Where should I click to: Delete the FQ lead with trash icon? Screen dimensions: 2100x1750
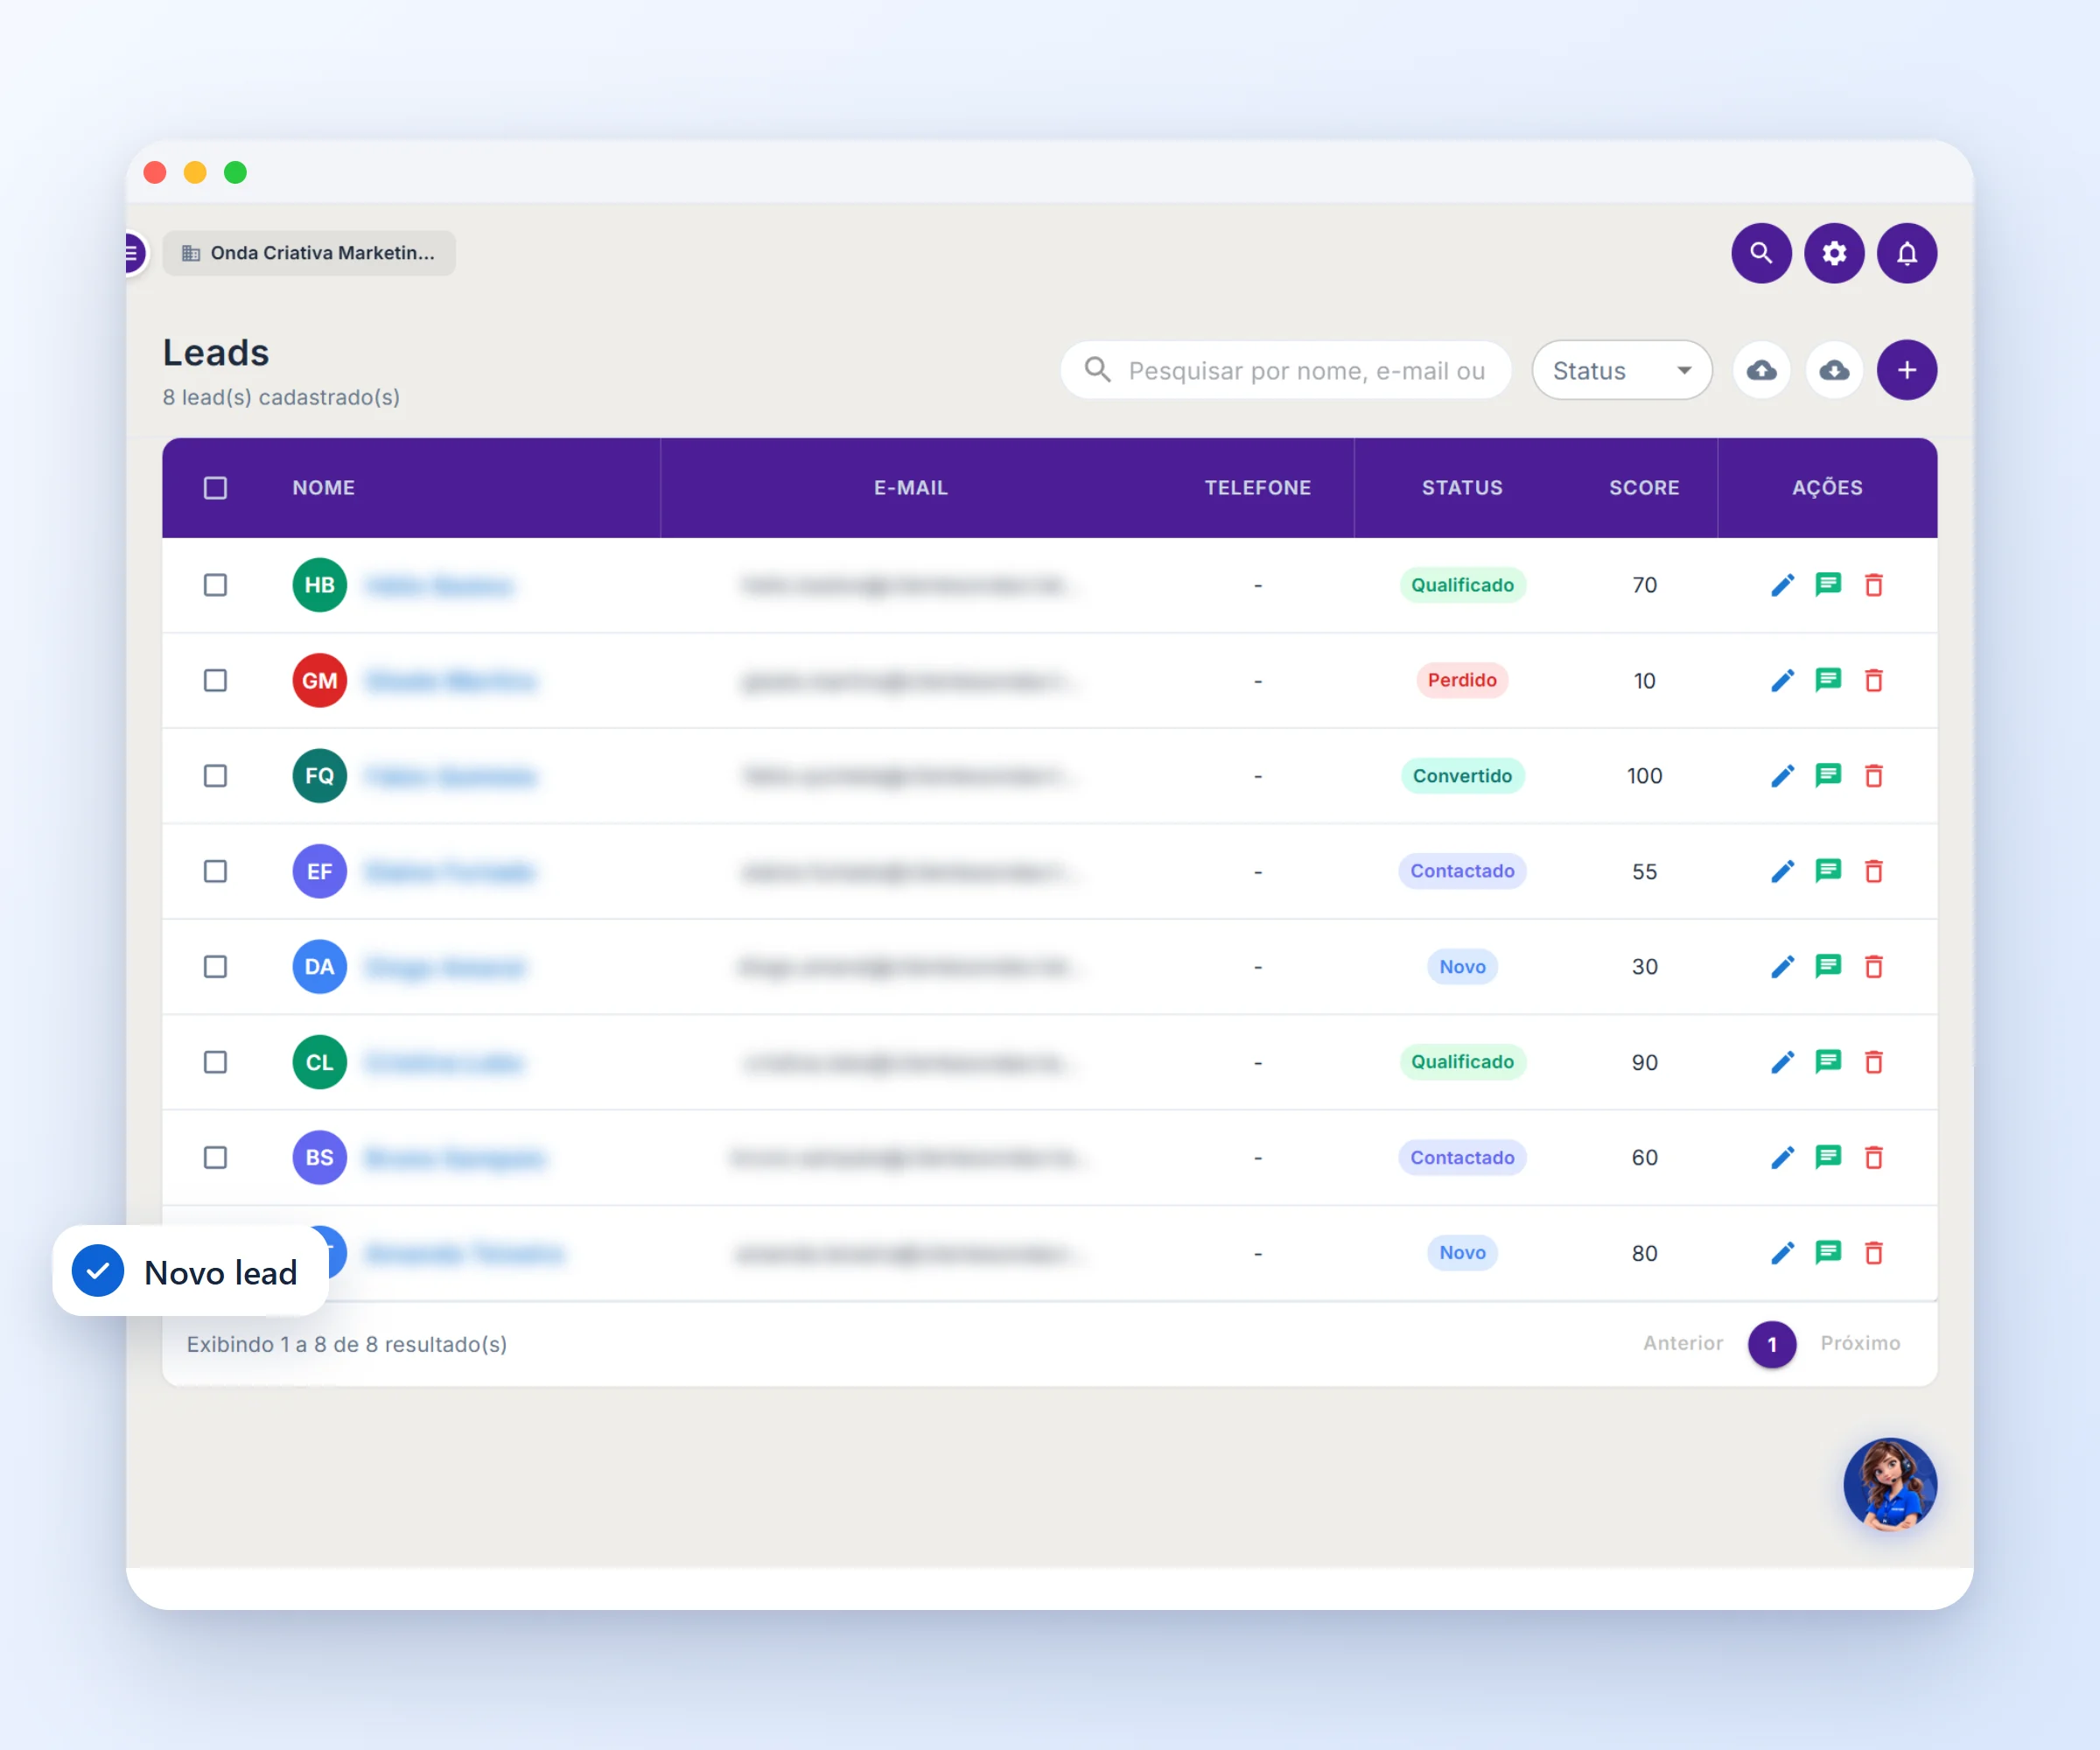(1874, 776)
